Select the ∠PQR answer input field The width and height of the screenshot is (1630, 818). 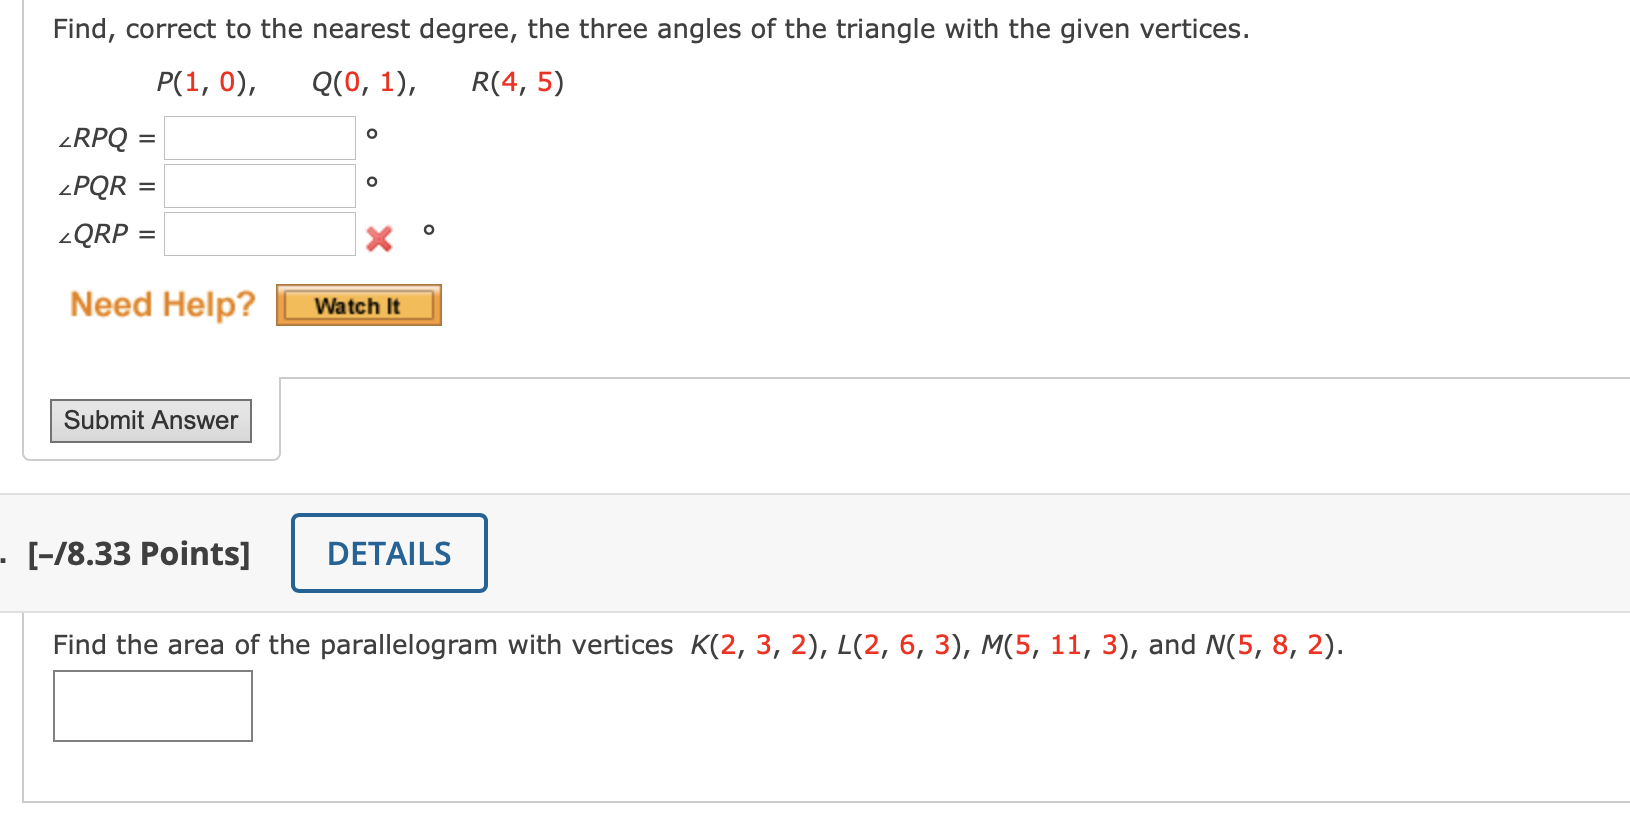[x=258, y=185]
